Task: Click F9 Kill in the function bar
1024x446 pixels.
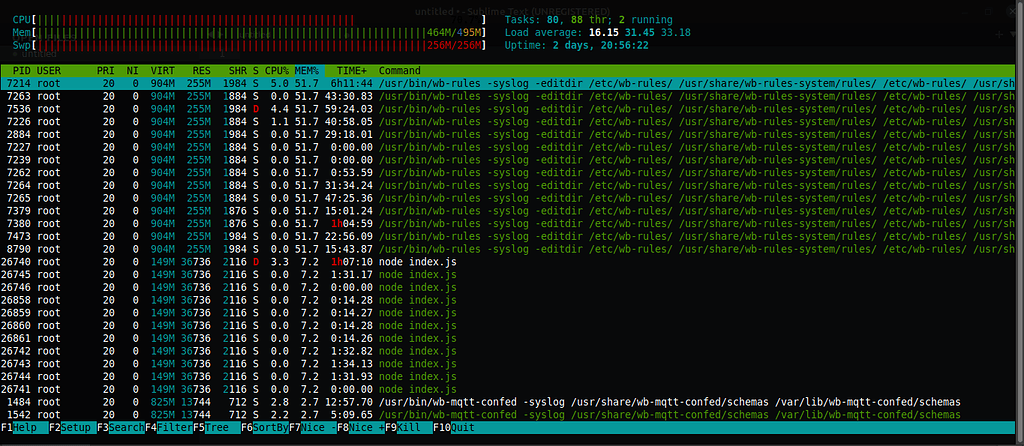Action: point(406,429)
